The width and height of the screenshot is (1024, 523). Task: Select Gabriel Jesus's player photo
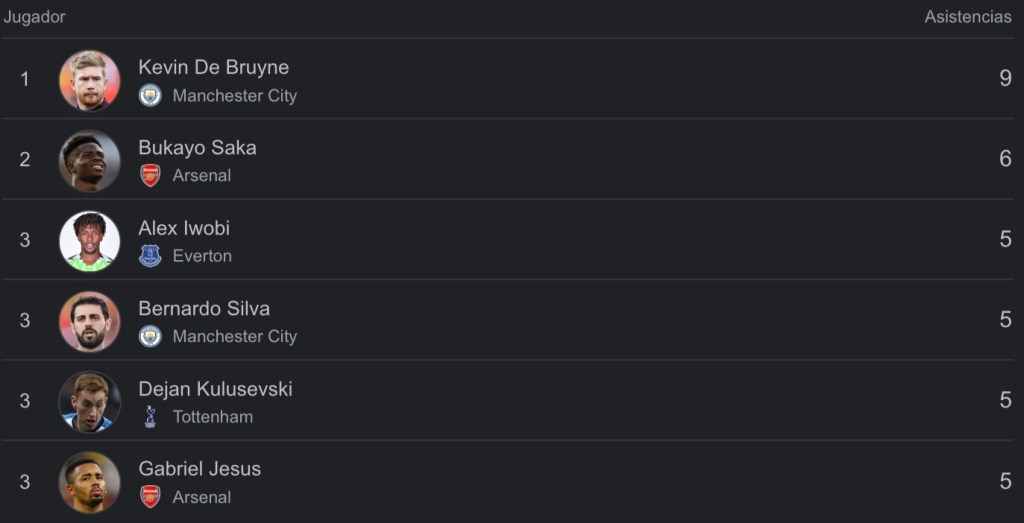click(89, 482)
